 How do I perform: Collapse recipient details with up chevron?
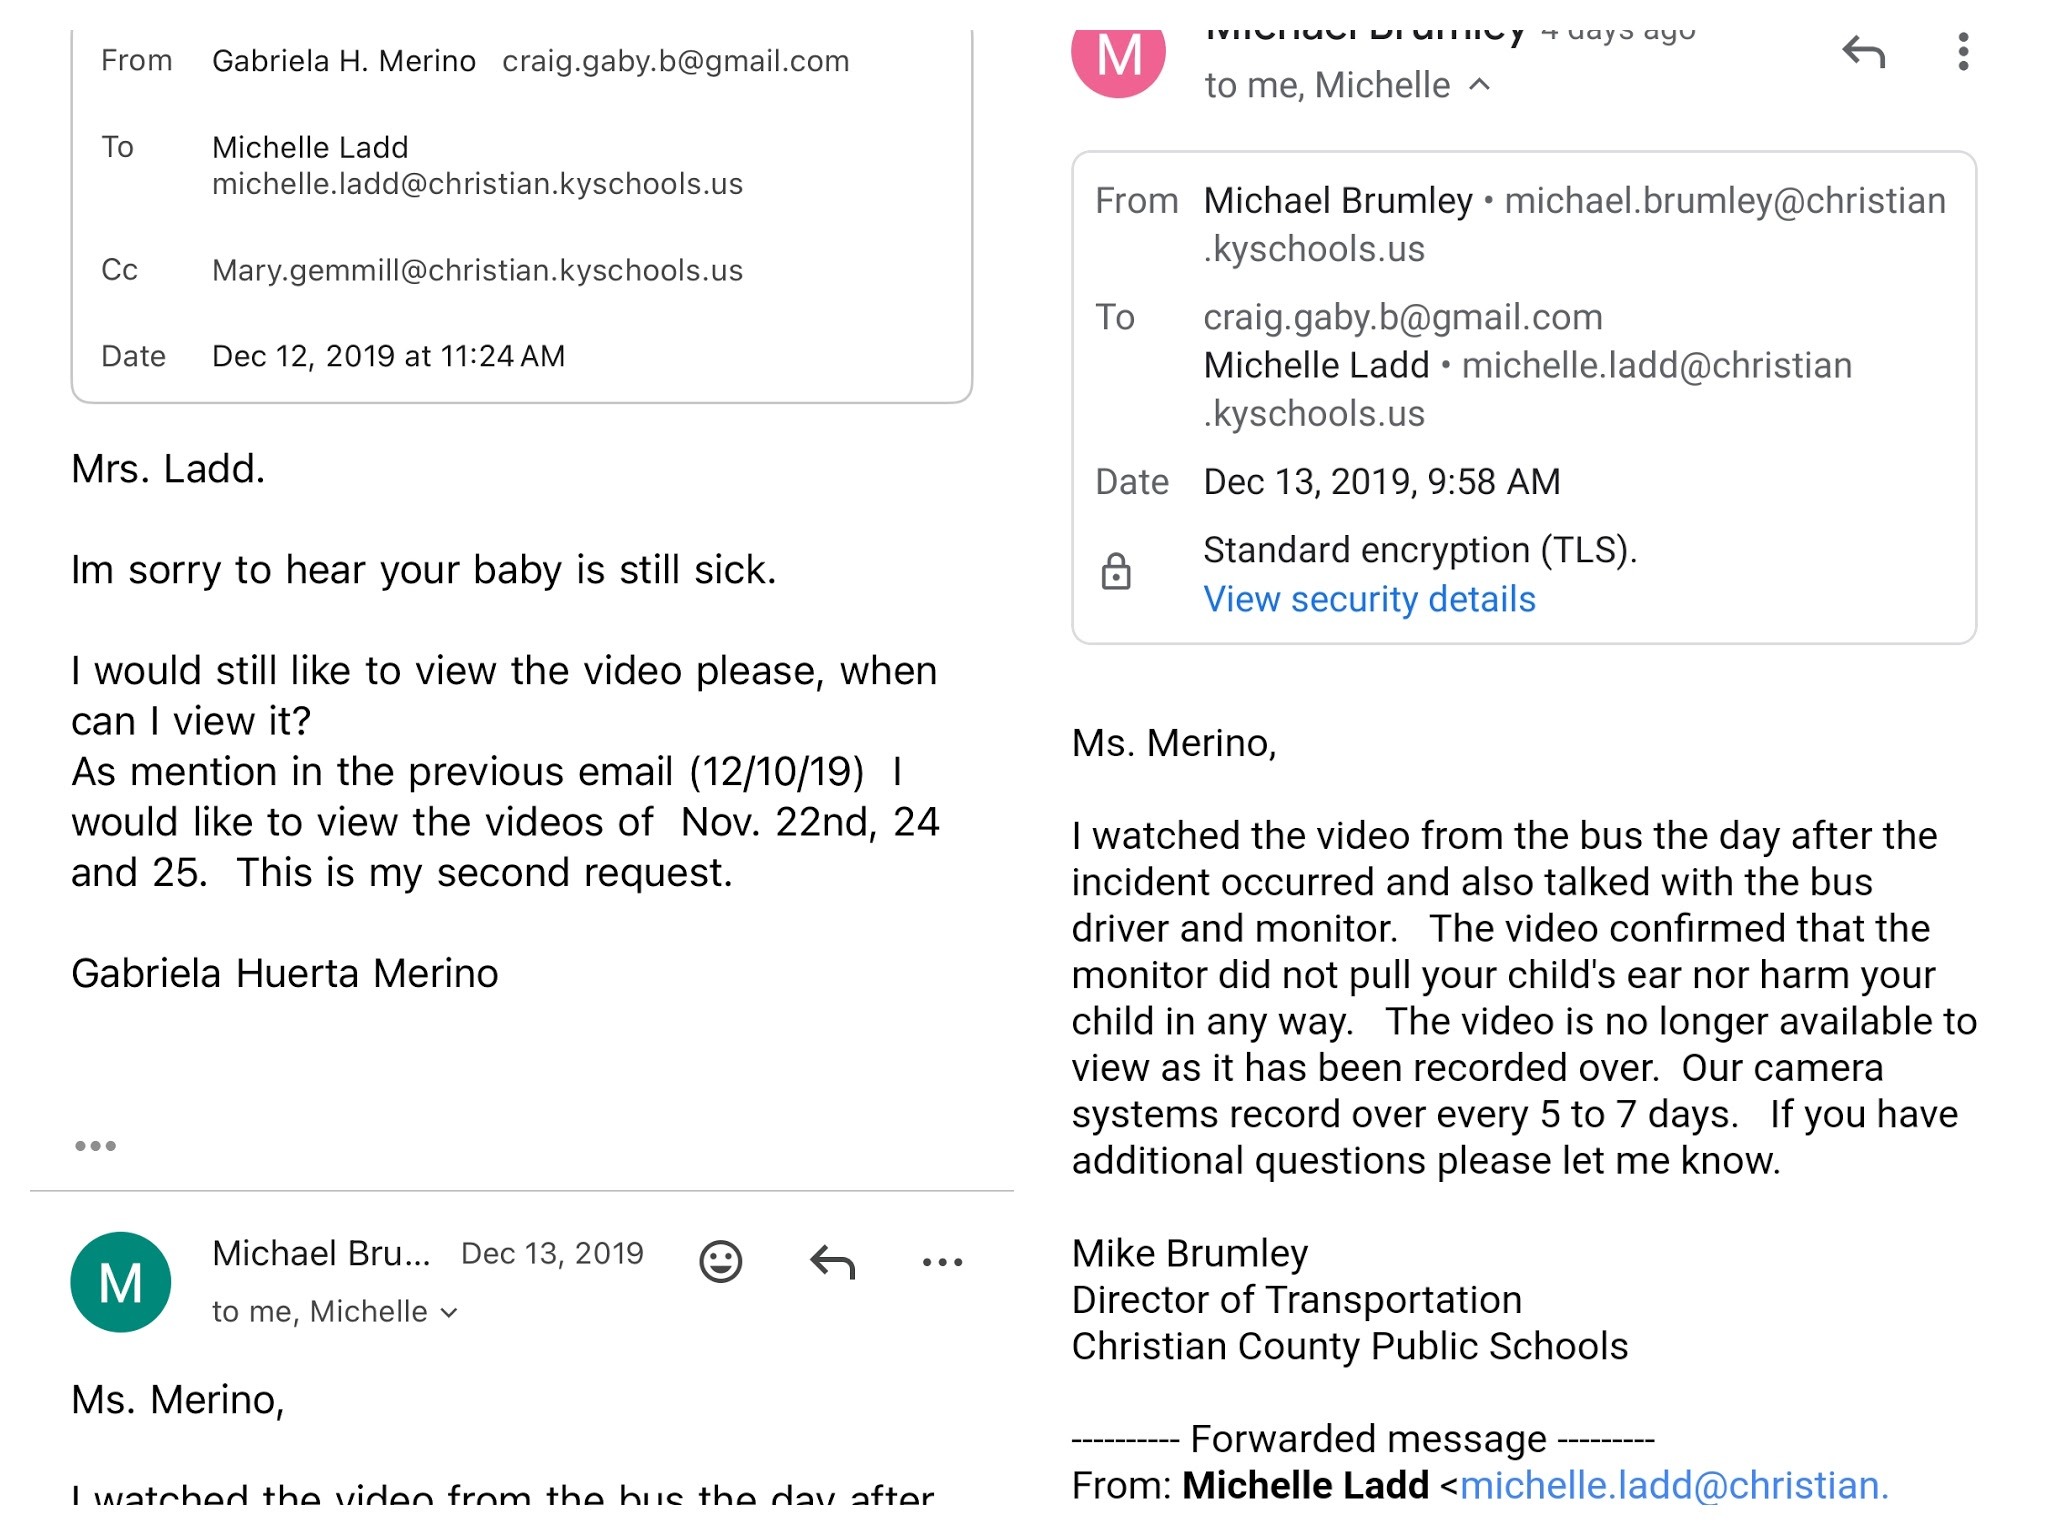[1480, 86]
